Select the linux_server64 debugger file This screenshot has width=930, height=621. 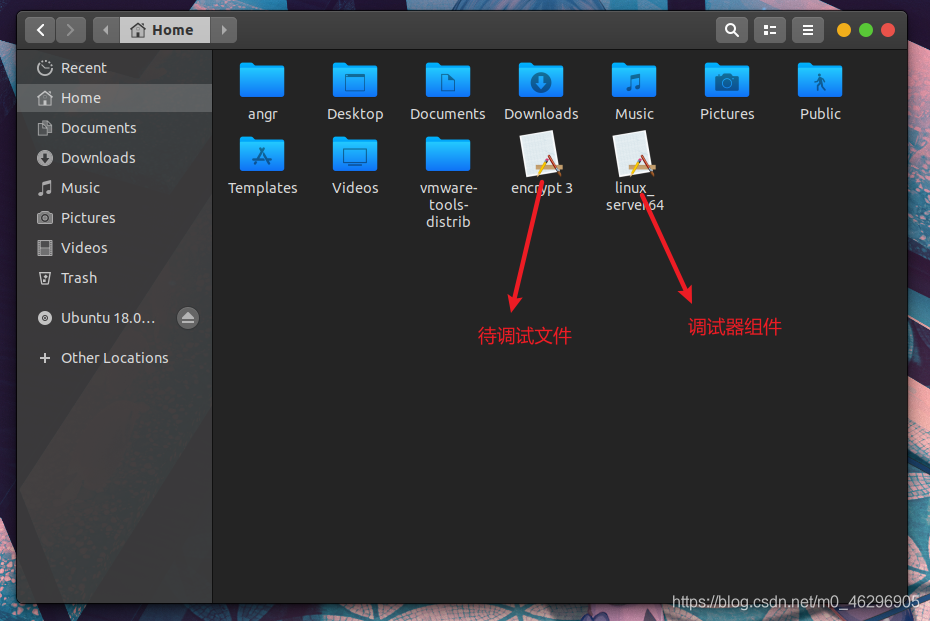(634, 155)
